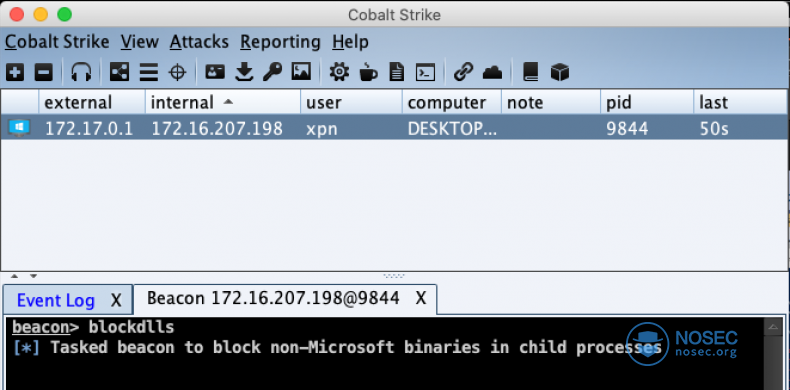790x390 pixels.
Task: Click the cube About icon
Action: click(x=560, y=72)
